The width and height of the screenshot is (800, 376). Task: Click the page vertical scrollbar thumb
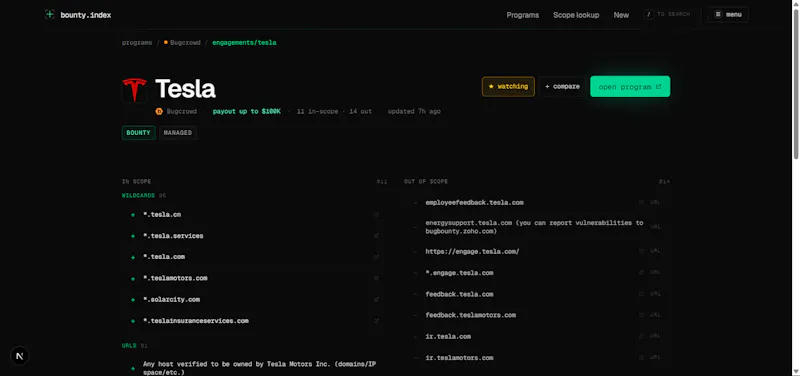[x=795, y=84]
